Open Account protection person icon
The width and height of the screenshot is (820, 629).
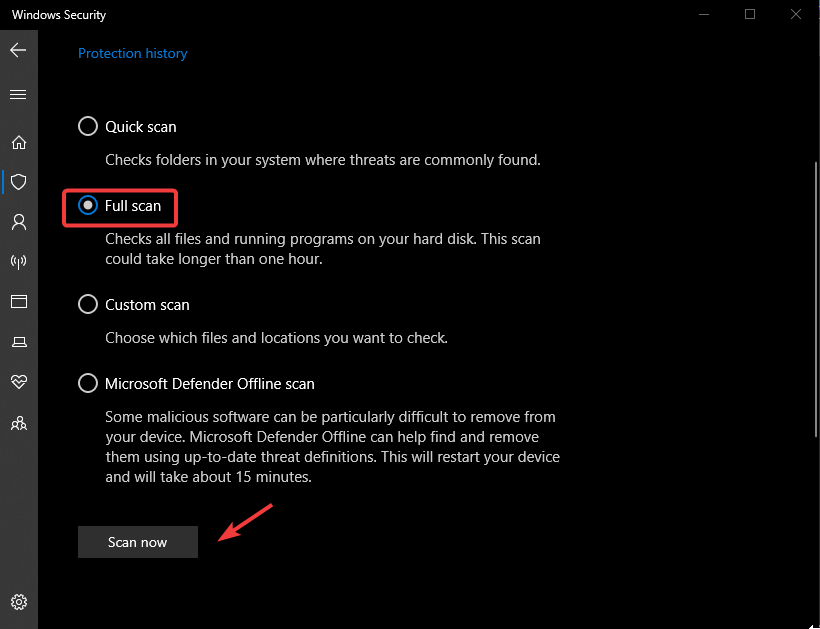pos(18,221)
